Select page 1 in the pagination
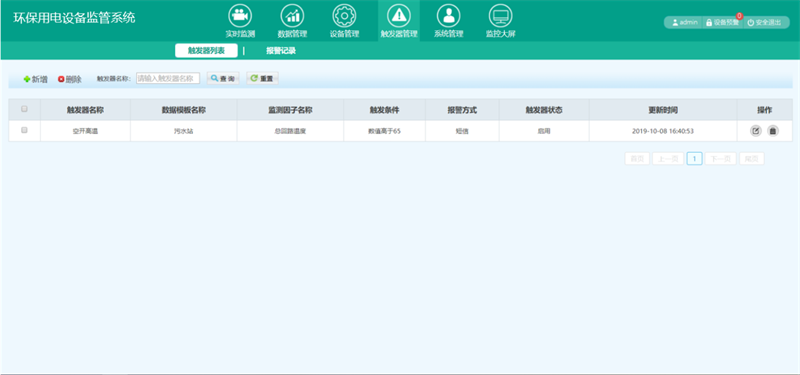This screenshot has width=800, height=375. point(694,159)
